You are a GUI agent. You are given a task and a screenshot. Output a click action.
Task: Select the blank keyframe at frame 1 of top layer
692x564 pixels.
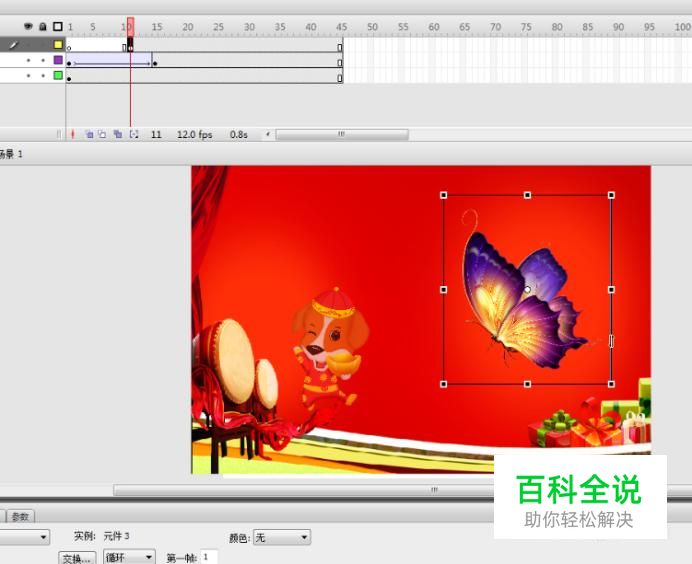(69, 47)
